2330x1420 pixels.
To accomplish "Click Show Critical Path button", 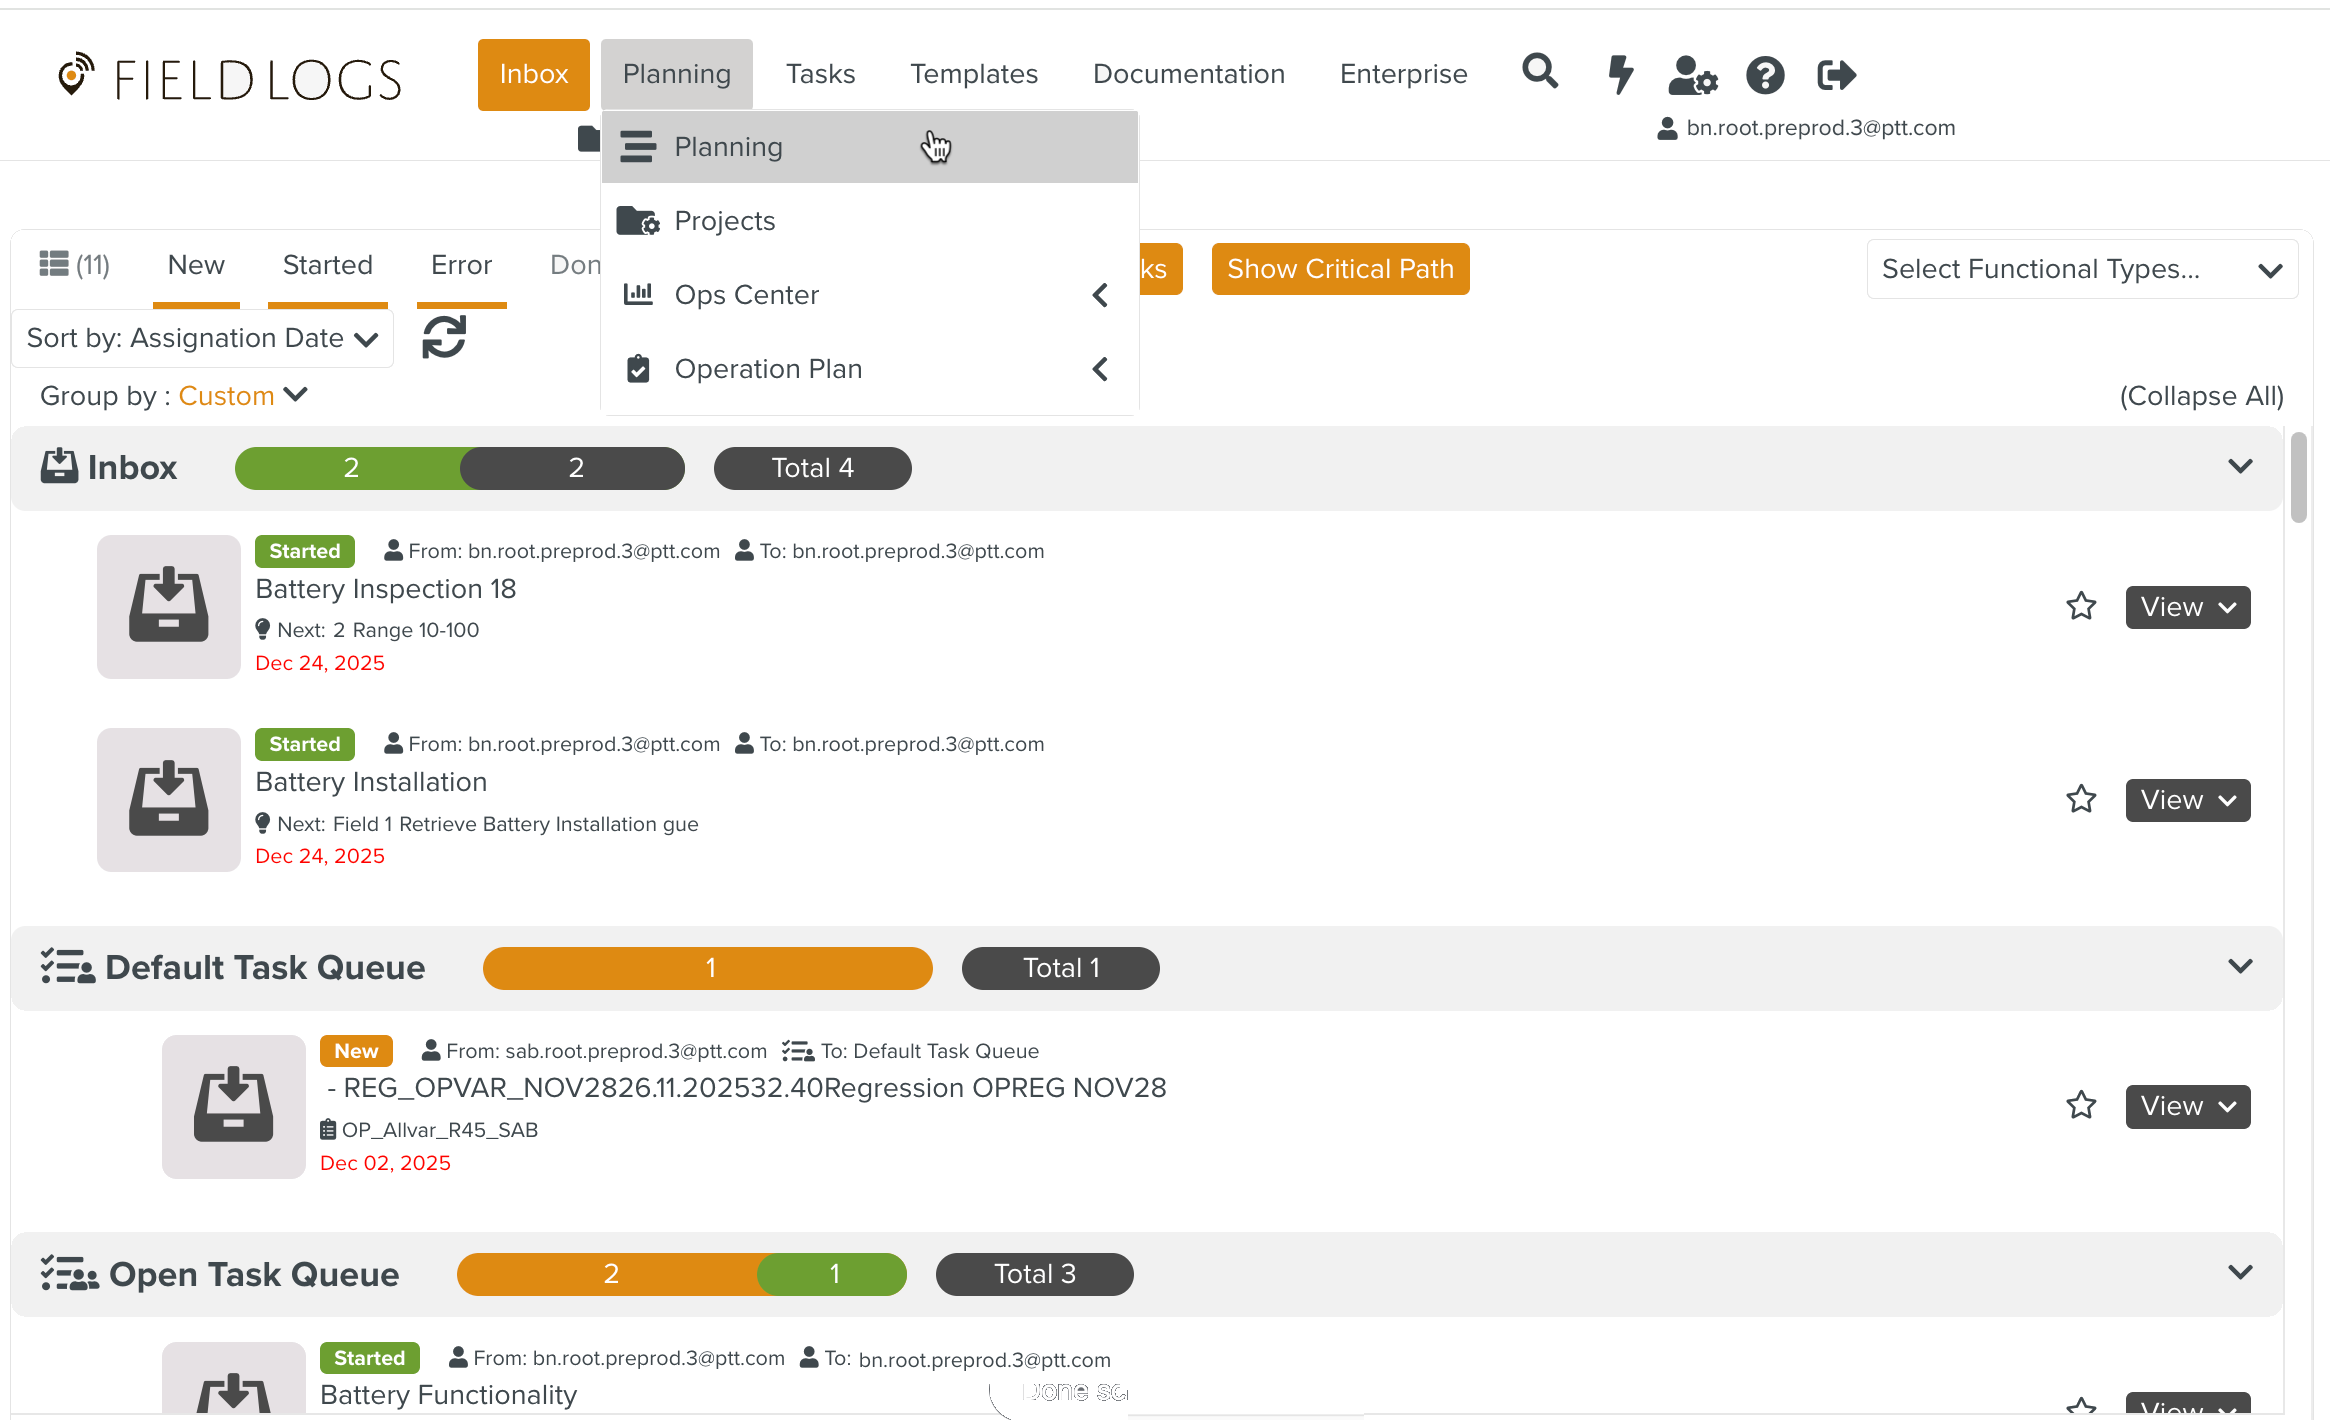I will (1340, 269).
